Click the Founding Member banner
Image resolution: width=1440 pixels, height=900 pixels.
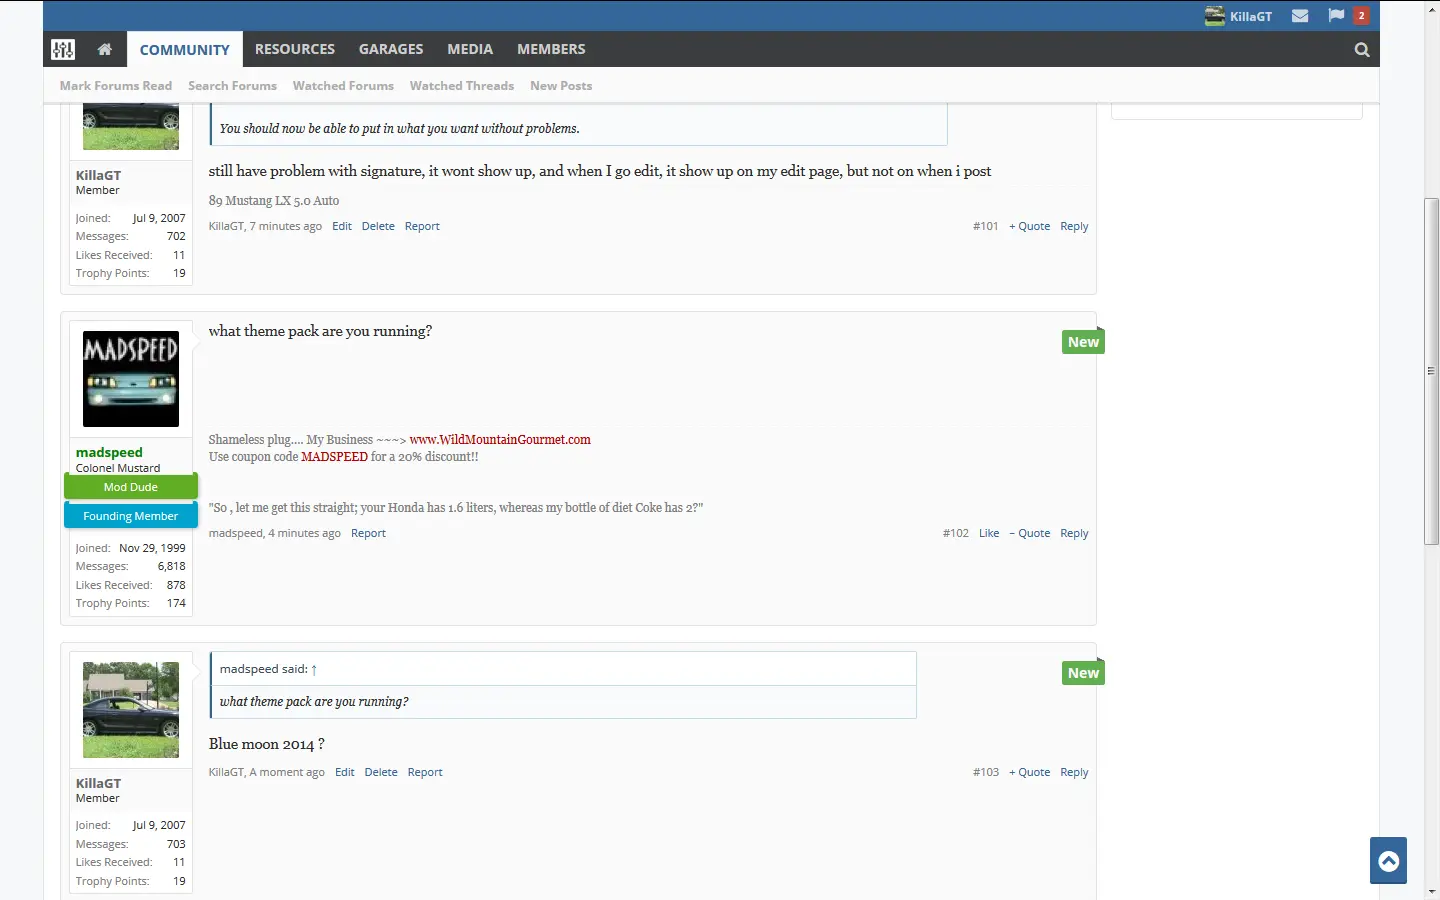pos(131,516)
